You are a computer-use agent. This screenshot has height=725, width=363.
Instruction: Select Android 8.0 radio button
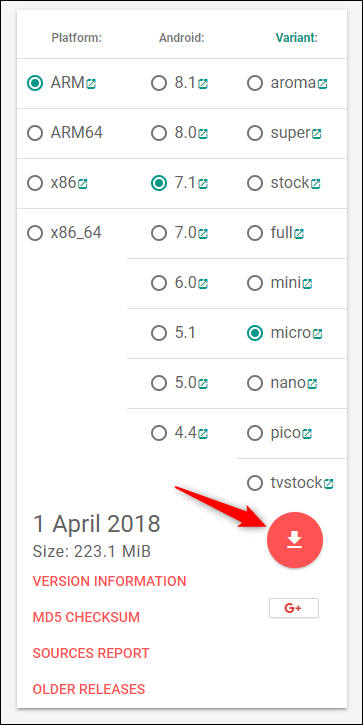click(x=159, y=133)
